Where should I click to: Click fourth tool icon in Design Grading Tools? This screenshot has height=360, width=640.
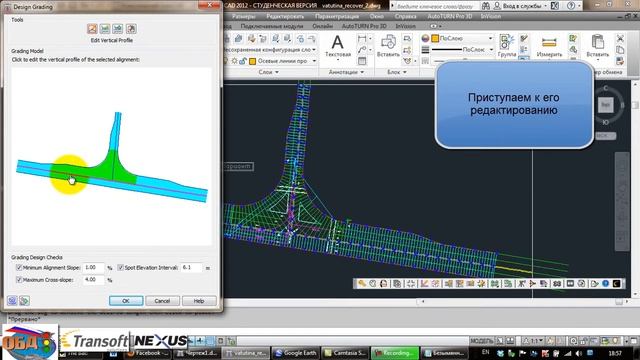coord(131,29)
